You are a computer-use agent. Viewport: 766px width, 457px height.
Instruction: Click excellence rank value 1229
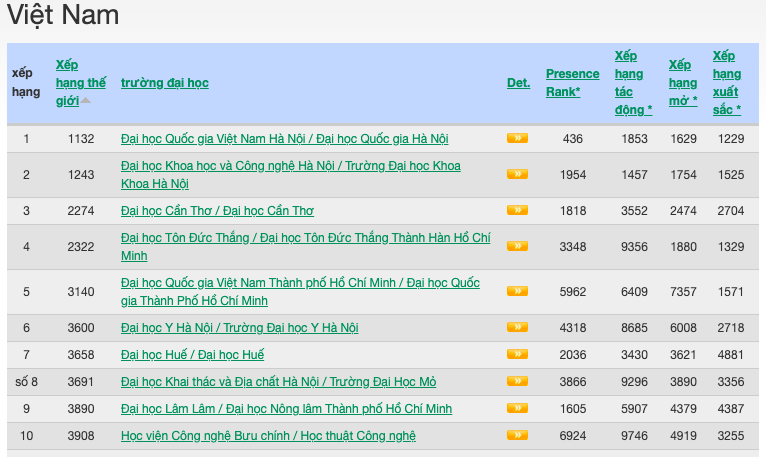731,139
